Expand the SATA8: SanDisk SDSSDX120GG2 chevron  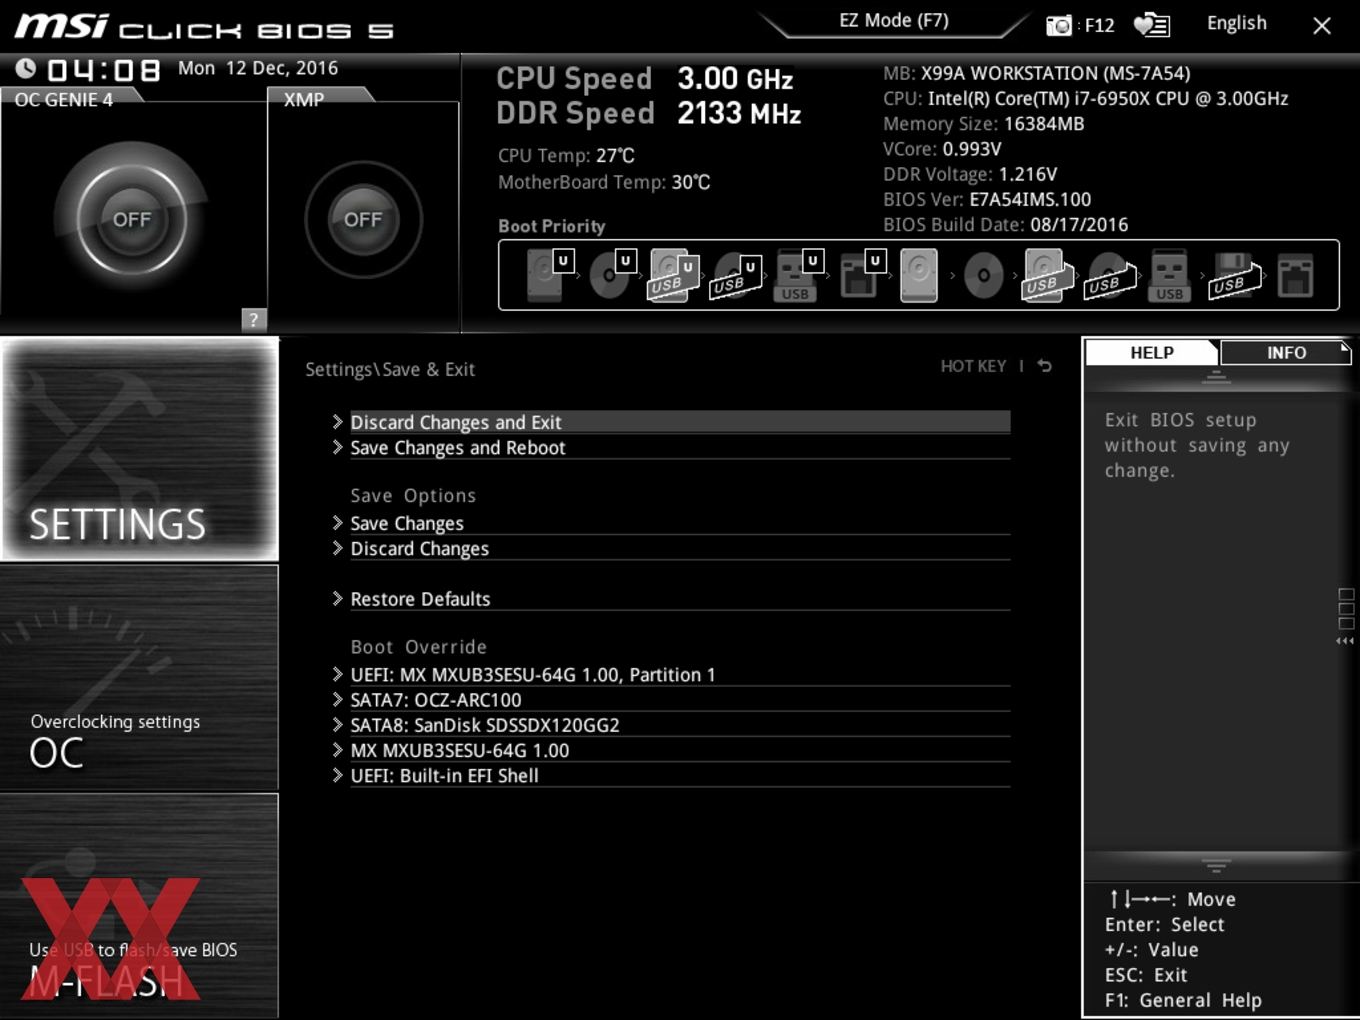click(338, 724)
